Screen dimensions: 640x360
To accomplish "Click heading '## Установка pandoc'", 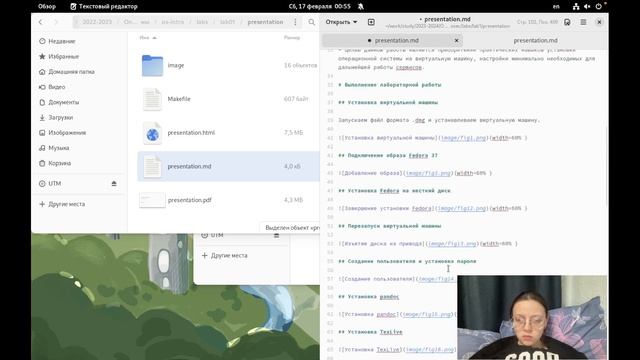I will click(369, 297).
